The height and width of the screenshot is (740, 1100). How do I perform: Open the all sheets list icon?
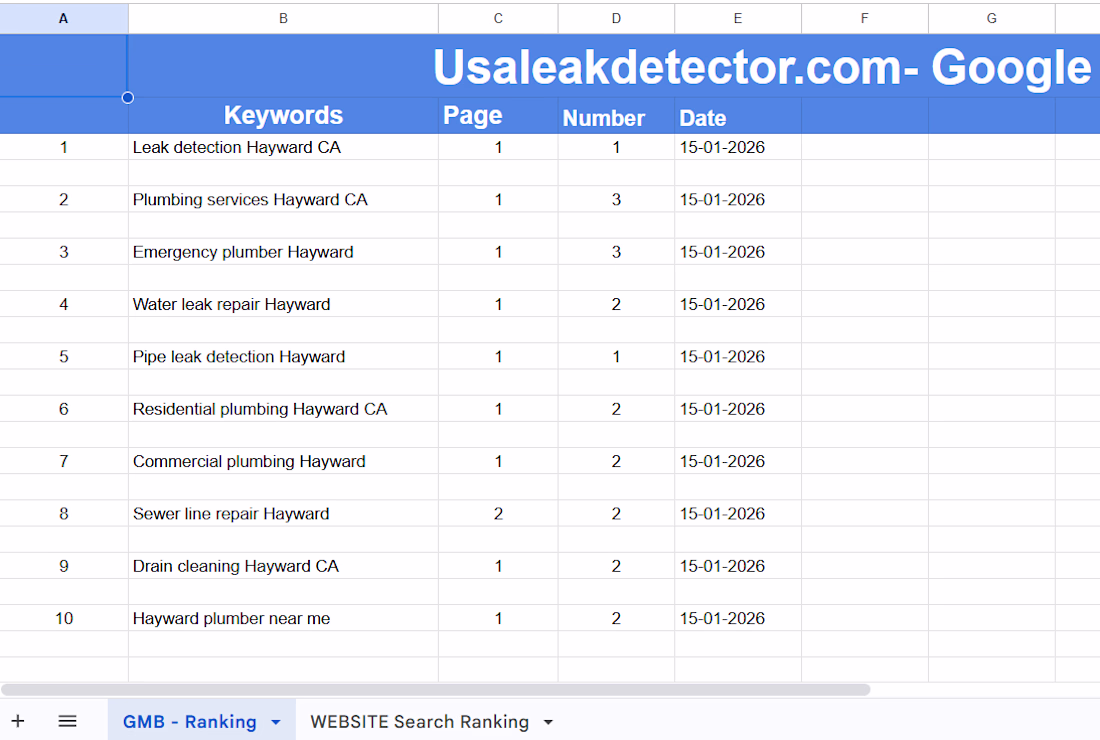pyautogui.click(x=67, y=721)
